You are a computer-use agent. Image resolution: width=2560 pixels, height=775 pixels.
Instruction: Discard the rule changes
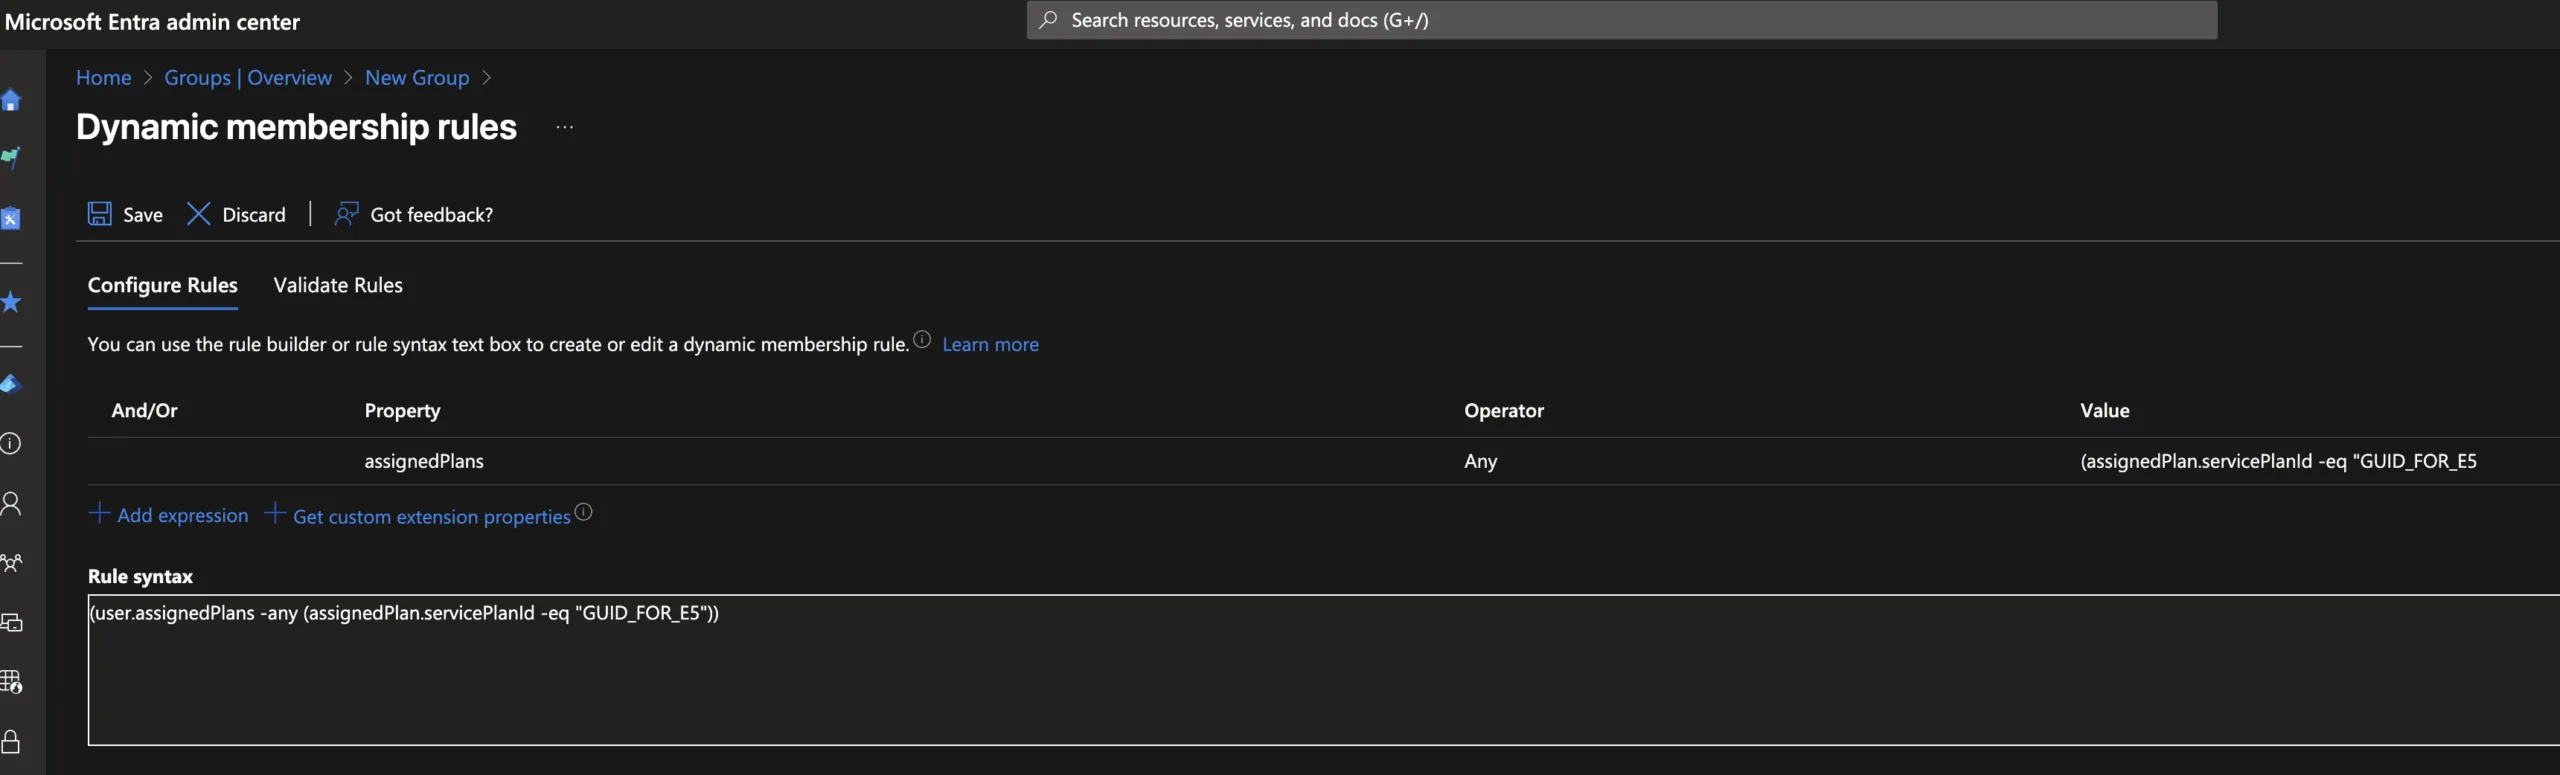[x=237, y=214]
